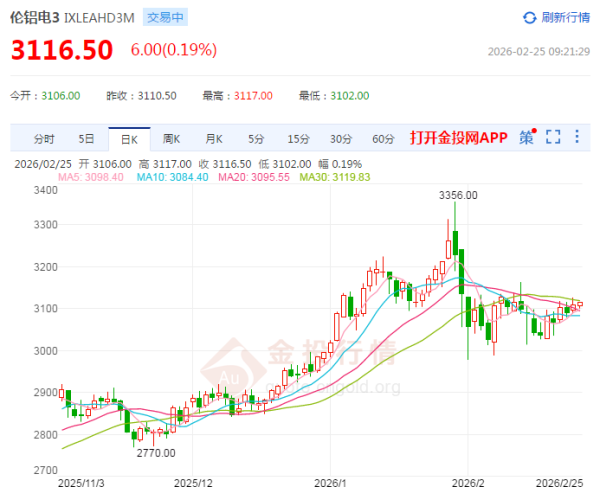The height and width of the screenshot is (487, 600).
Task: Switch to the 分时 tab
Action: [x=44, y=139]
